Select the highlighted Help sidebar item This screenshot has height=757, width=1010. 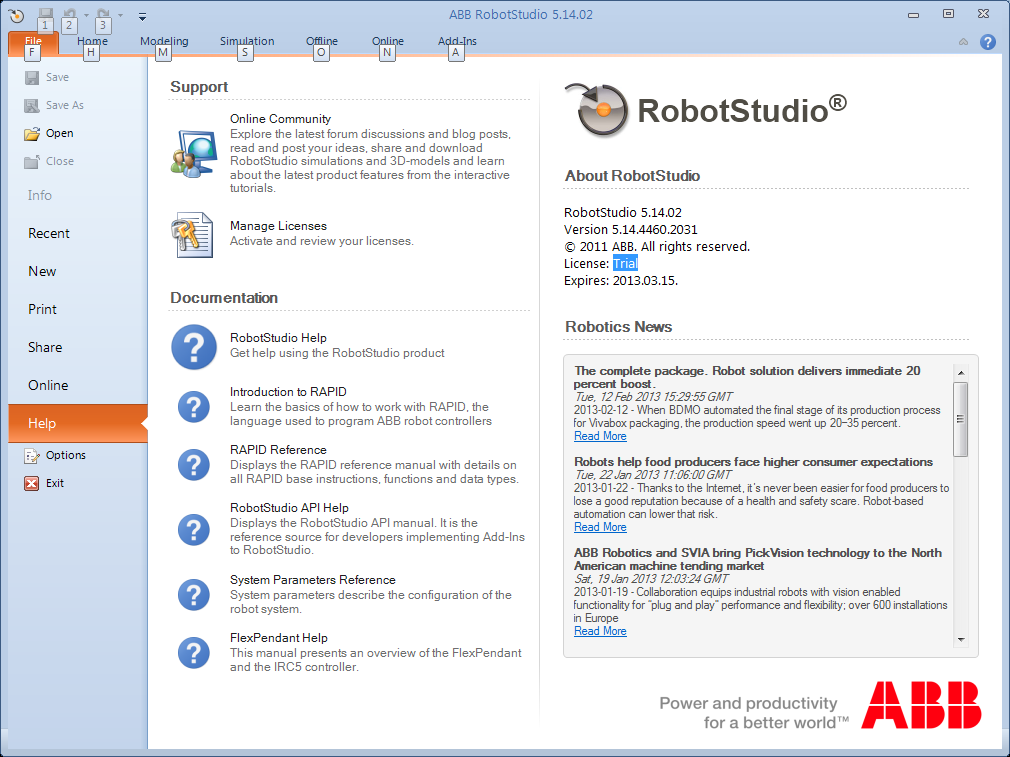(x=78, y=423)
